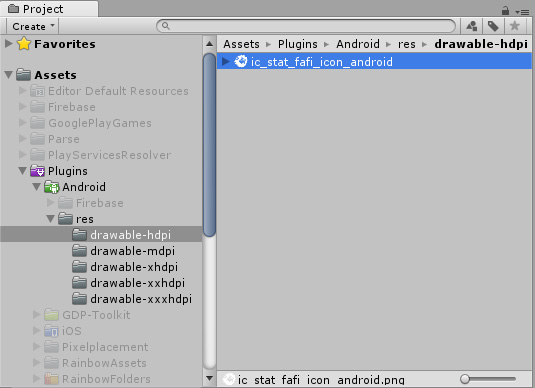The width and height of the screenshot is (535, 388).
Task: Collapse the res folder arrow
Action: 51,219
